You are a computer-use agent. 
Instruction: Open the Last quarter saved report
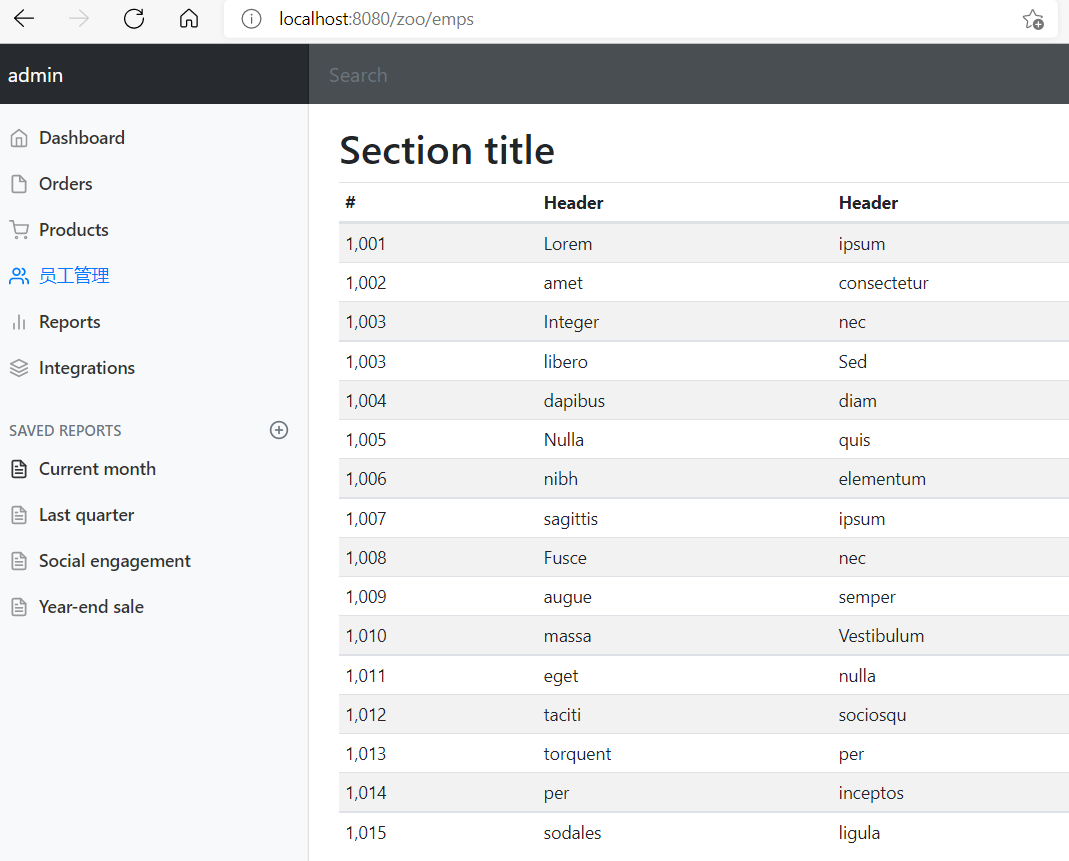click(86, 515)
